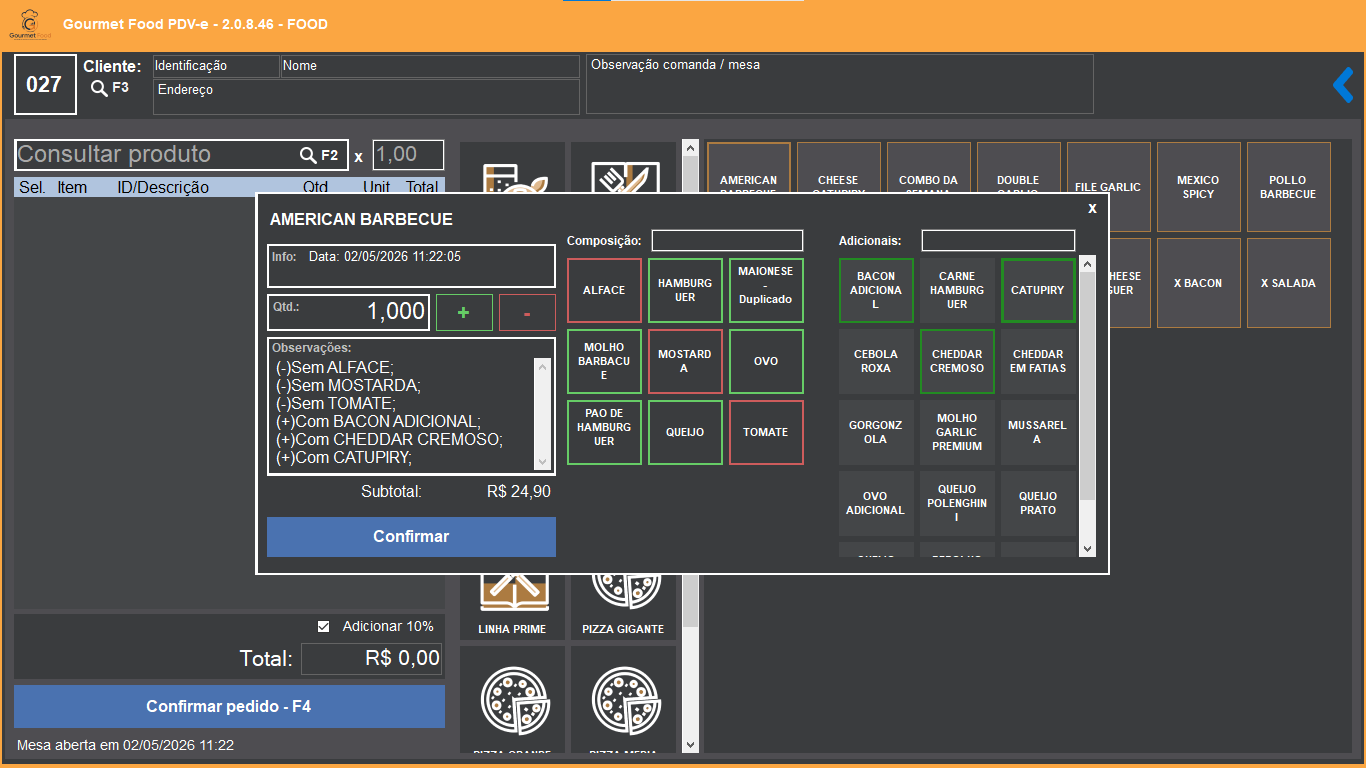Add MUSSARELA add-on
1366x768 pixels.
pyautogui.click(x=1038, y=432)
